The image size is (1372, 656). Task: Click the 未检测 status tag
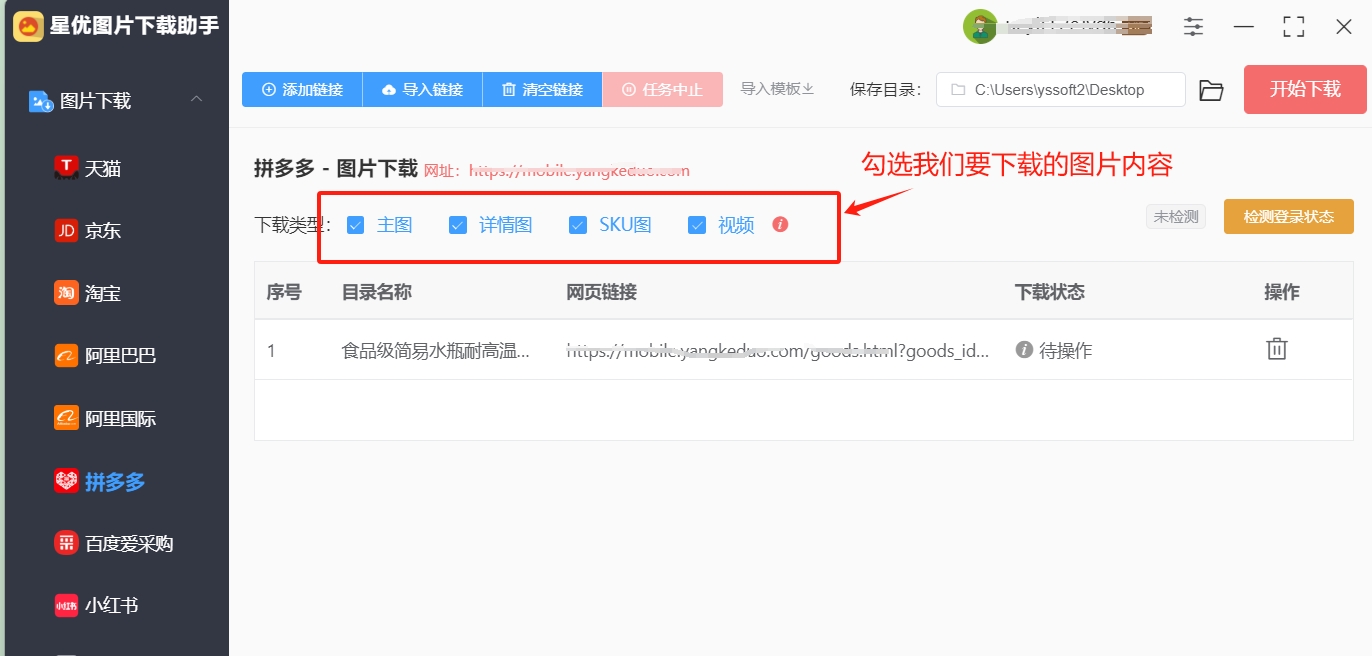point(1176,217)
